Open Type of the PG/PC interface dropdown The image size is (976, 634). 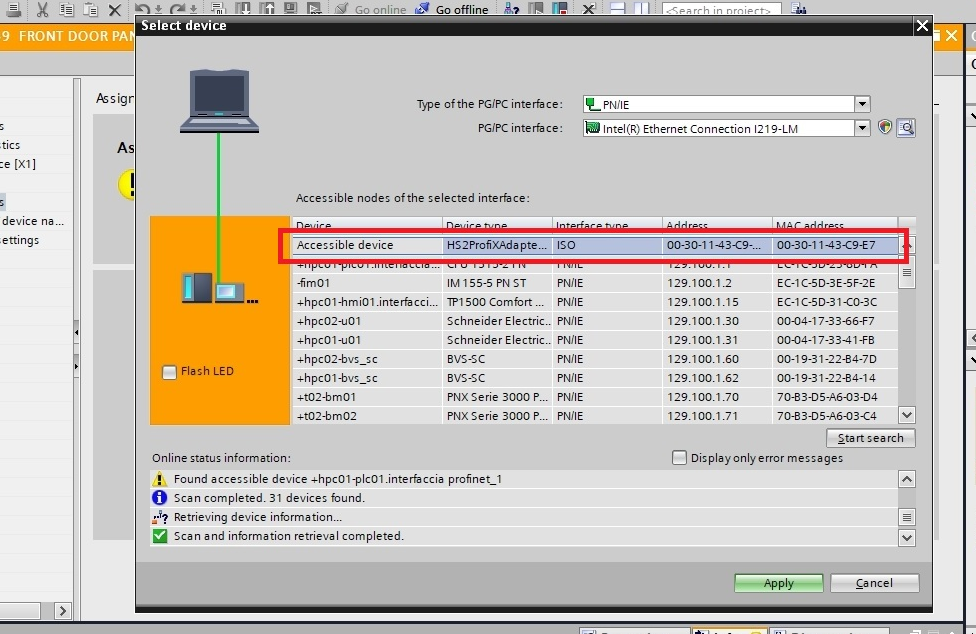pos(862,104)
